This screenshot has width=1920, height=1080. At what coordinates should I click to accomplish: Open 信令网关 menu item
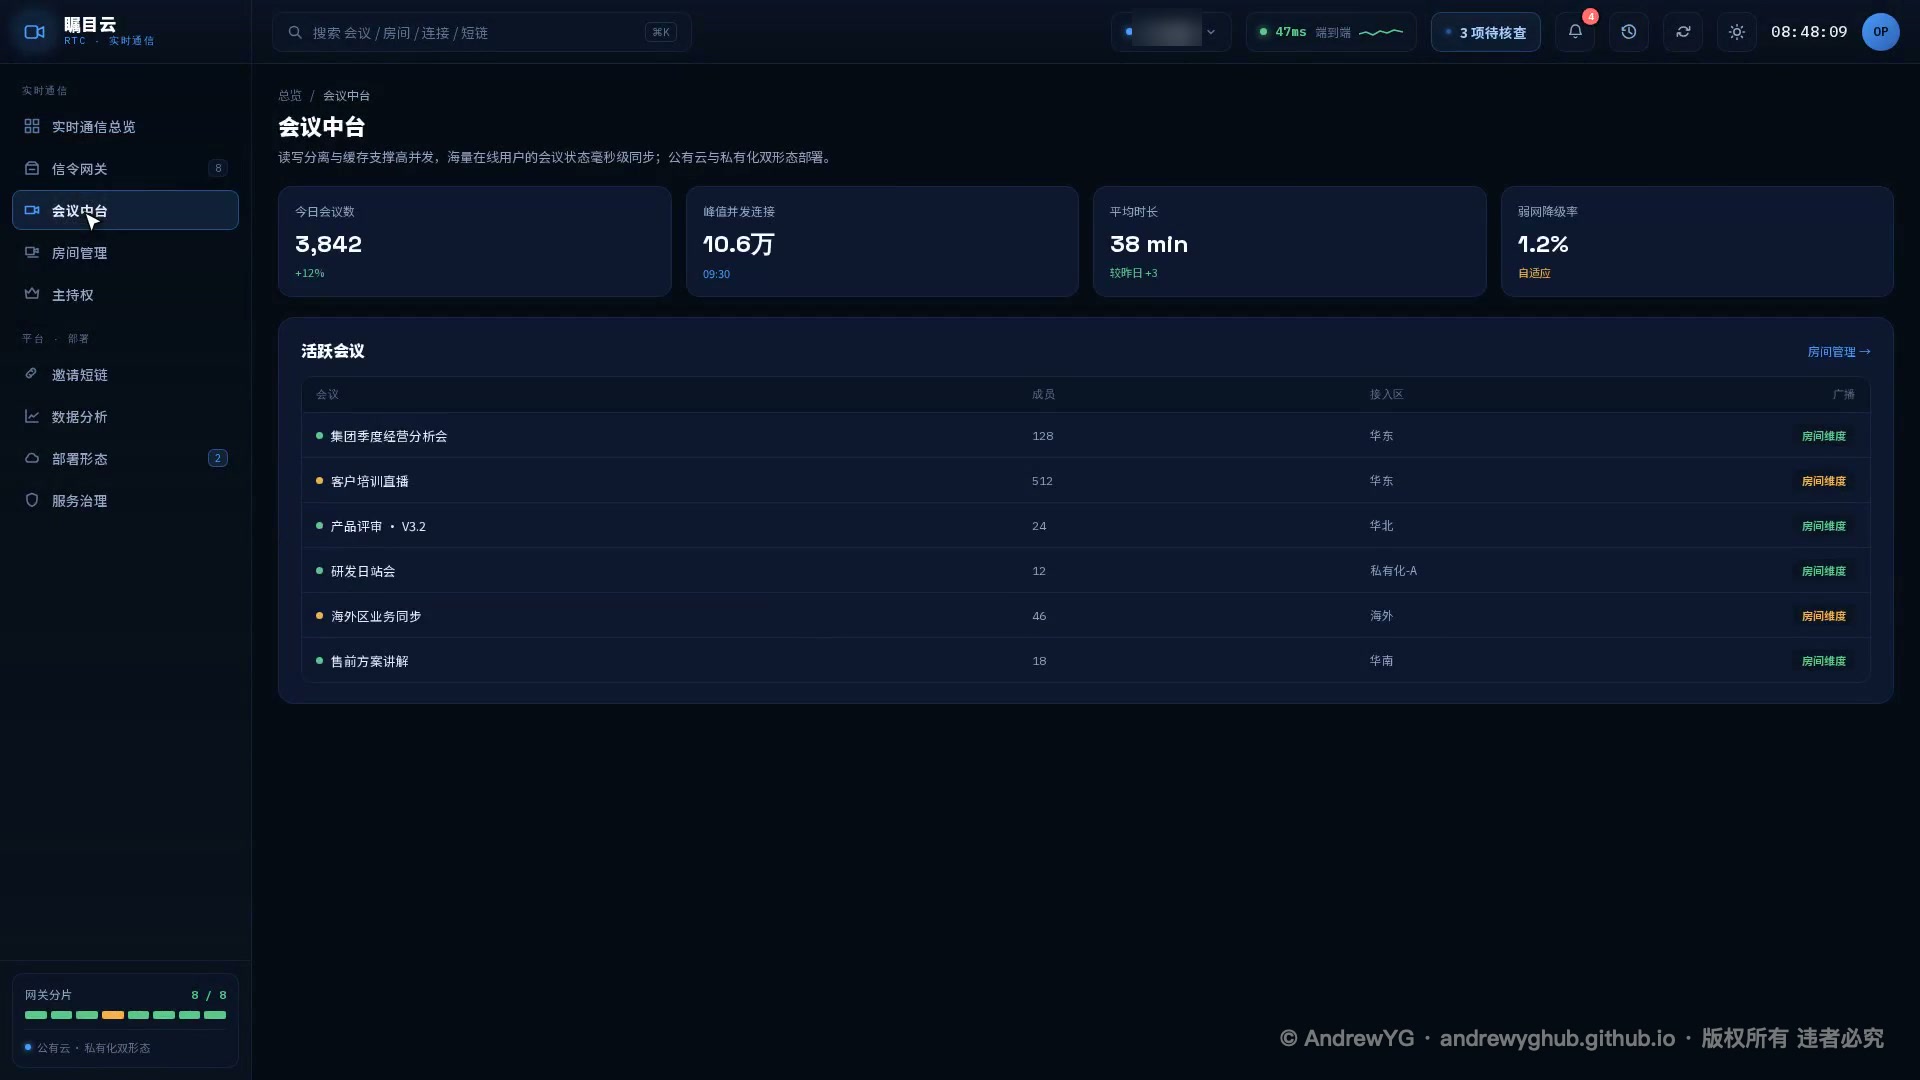(x=125, y=168)
